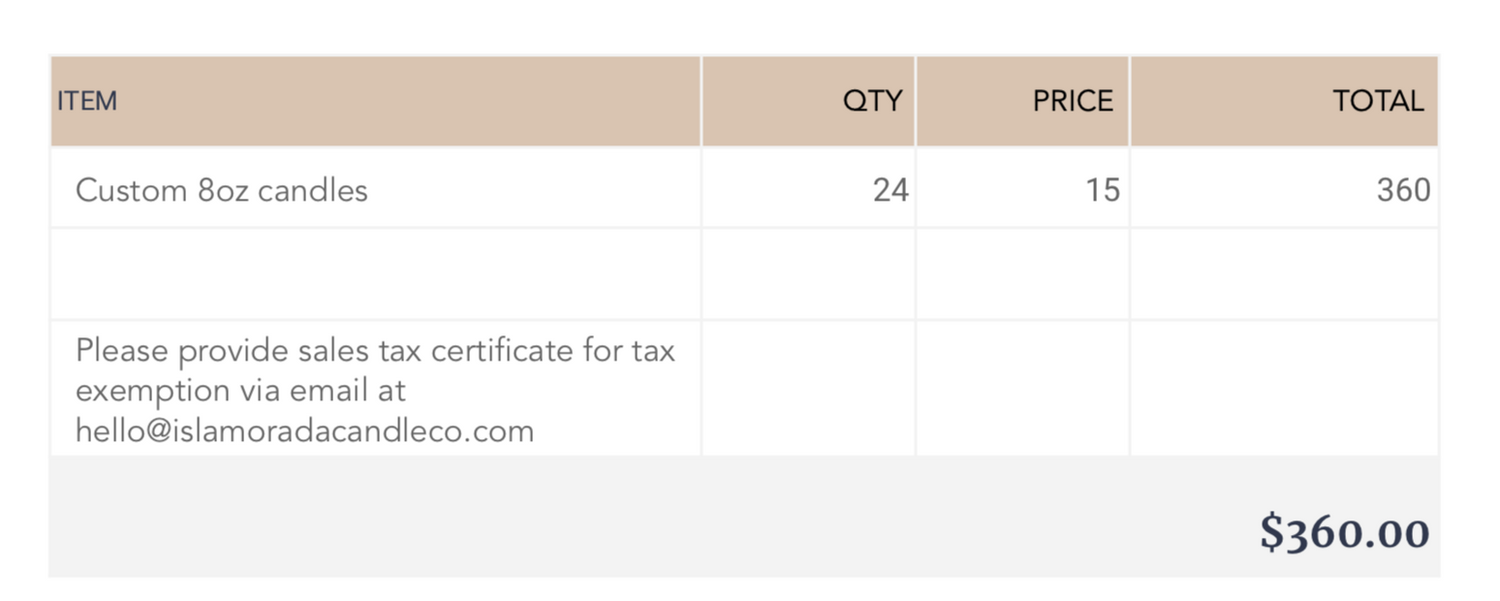The width and height of the screenshot is (1500, 601).
Task: Select the quantity cell showing 24
Action: click(x=809, y=188)
